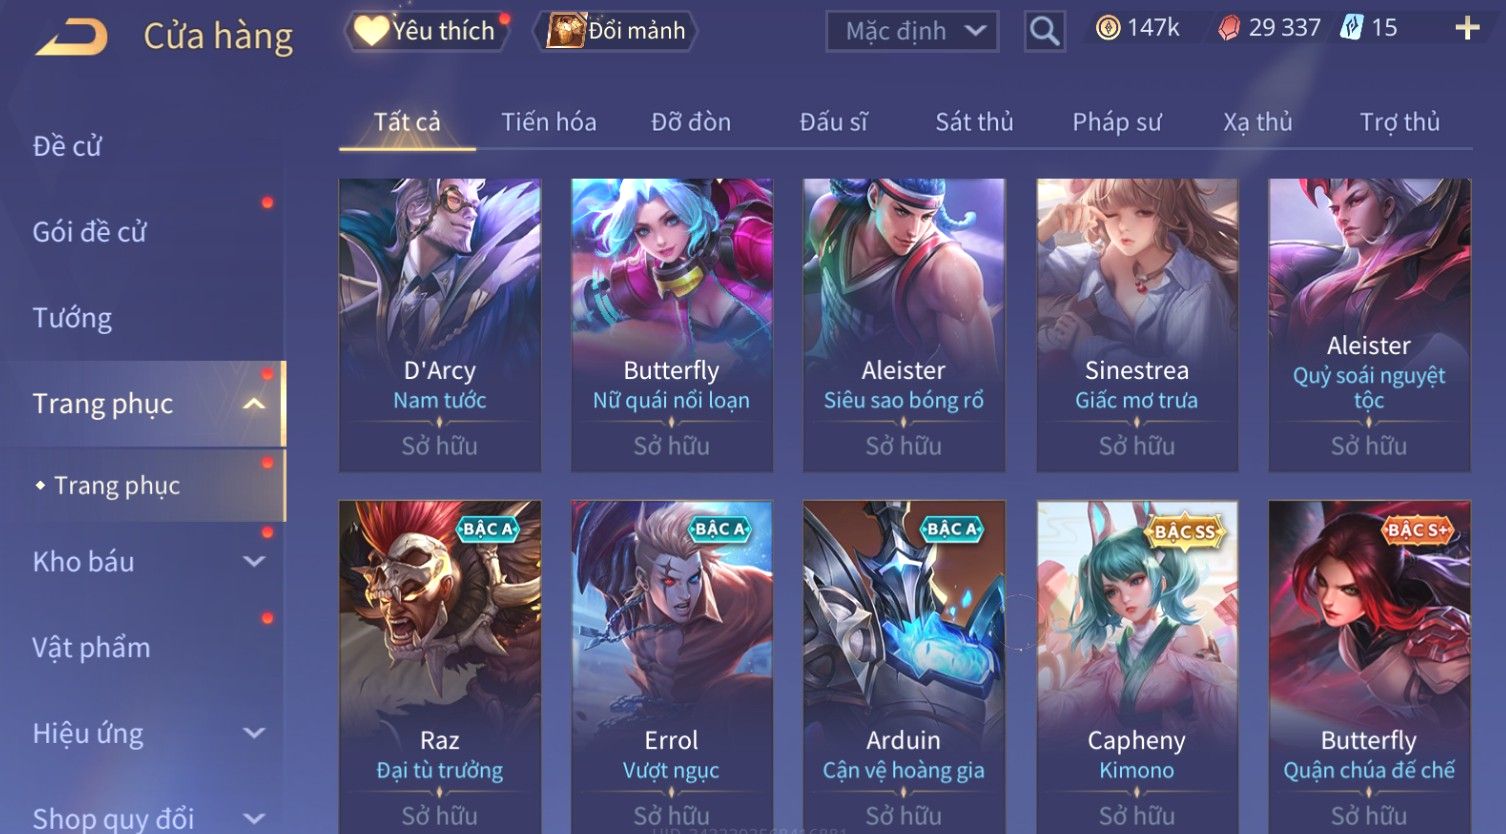
Task: Tap the blue voucher icon showing 15
Action: click(1352, 28)
